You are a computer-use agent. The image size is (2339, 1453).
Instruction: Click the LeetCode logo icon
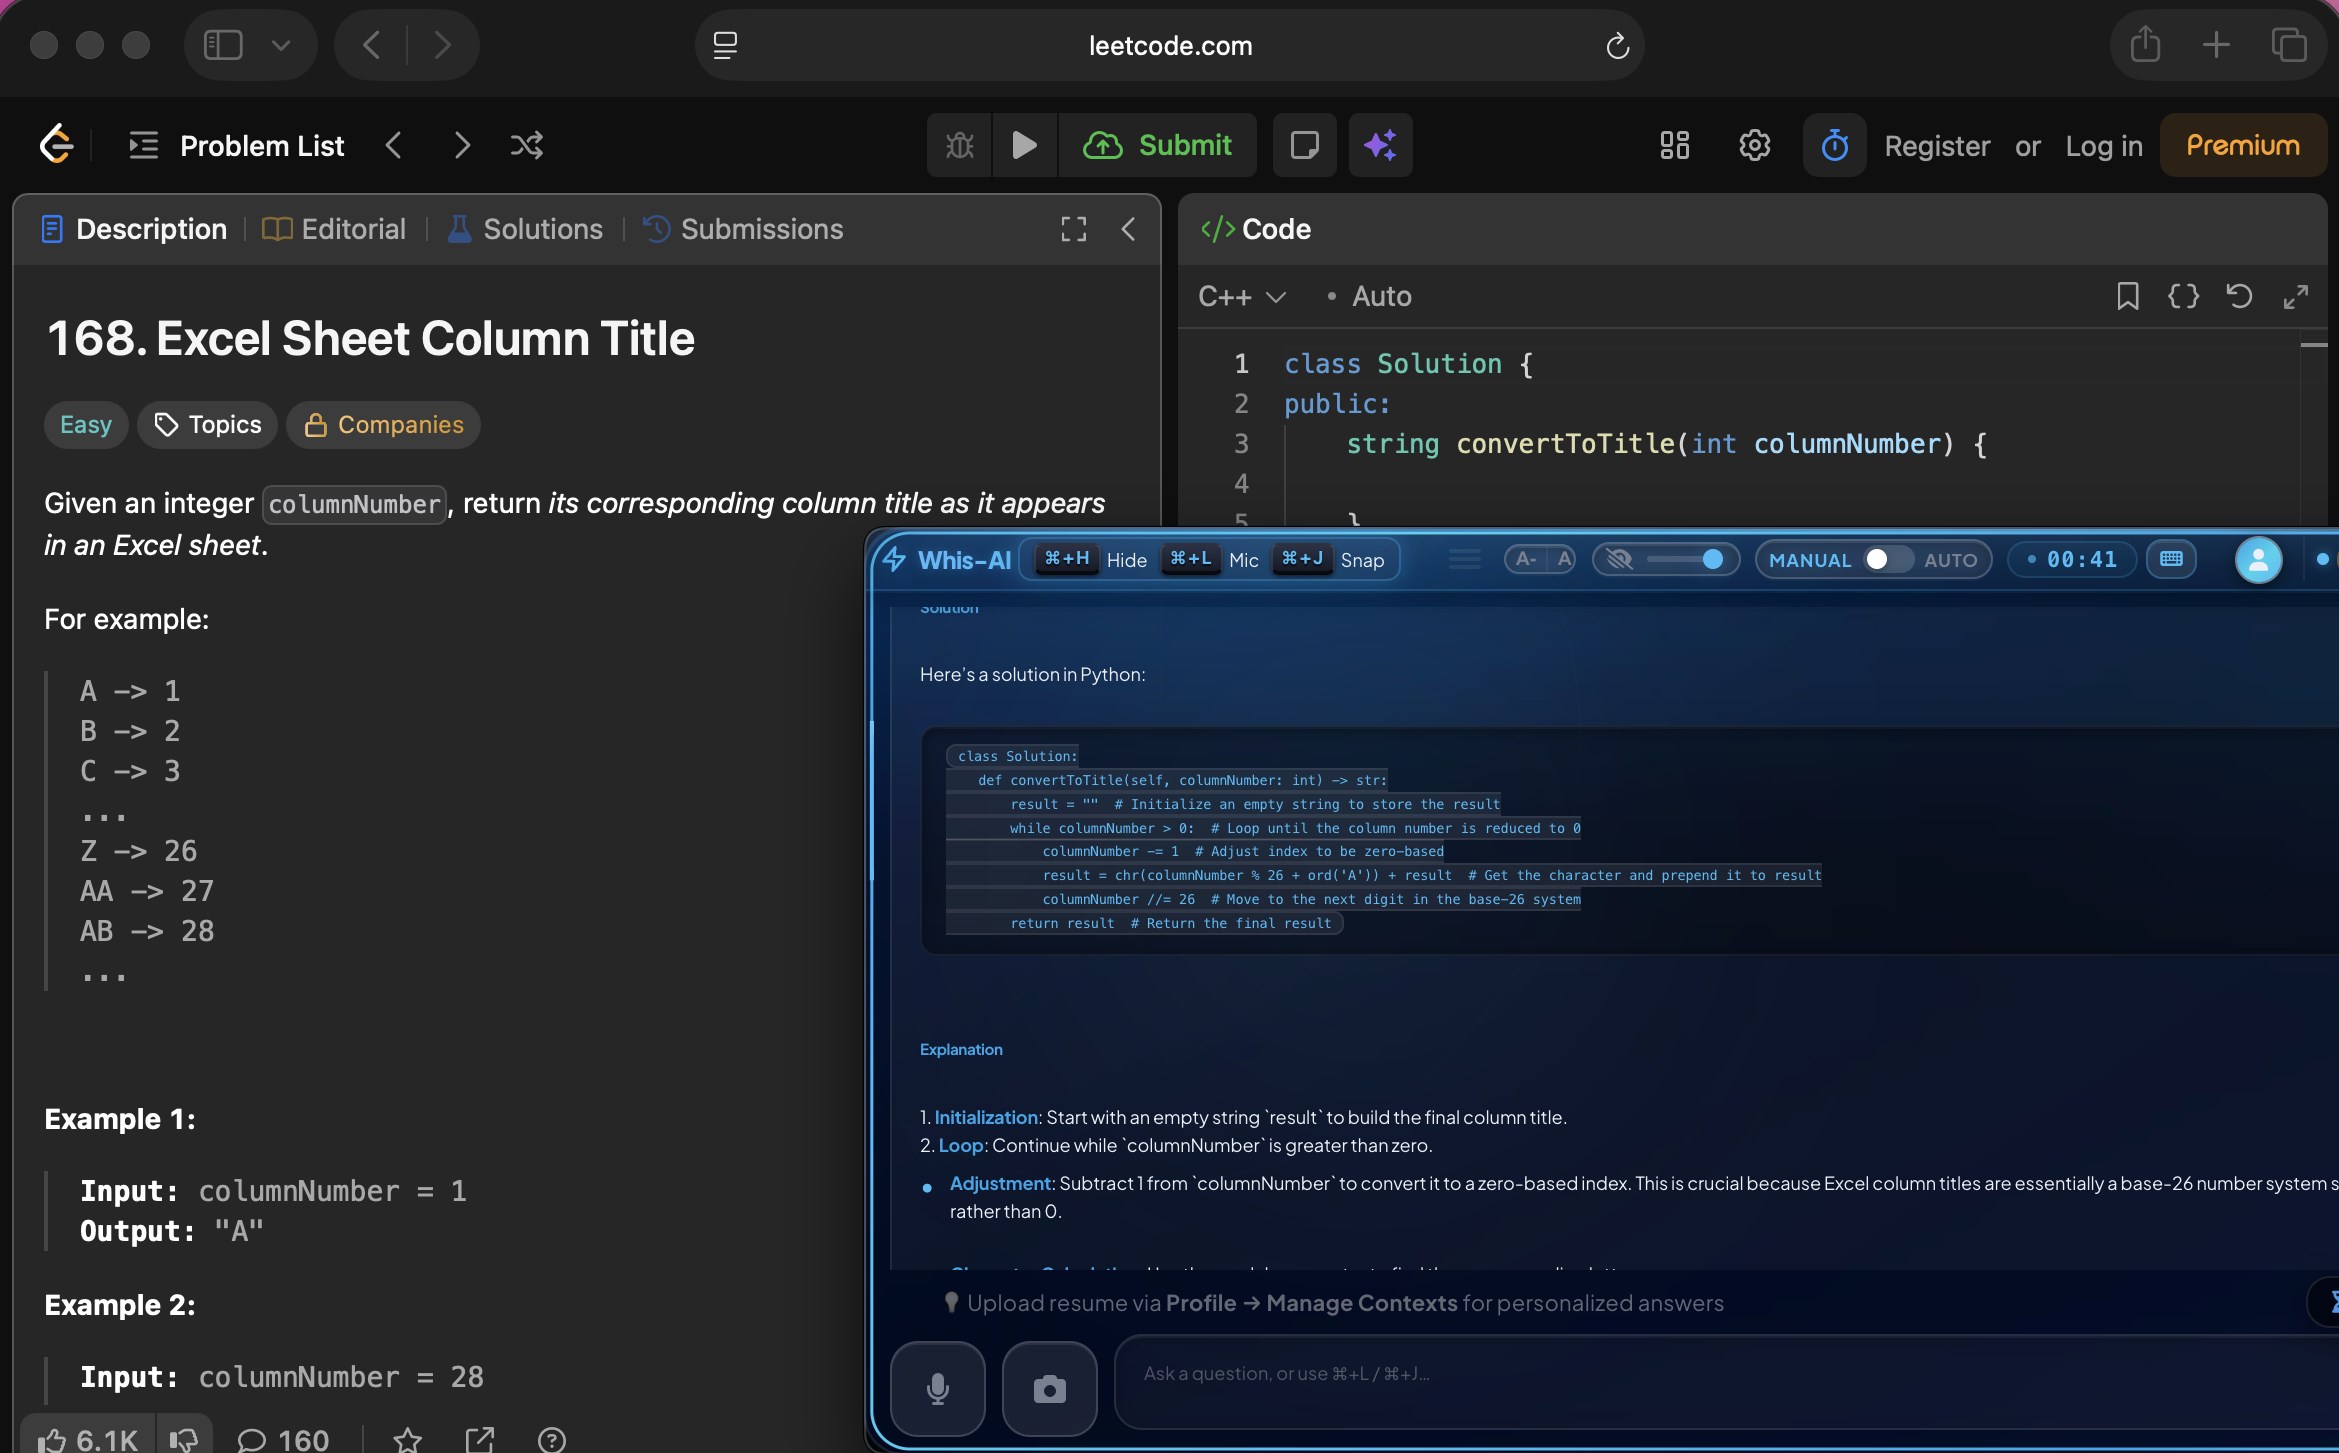coord(56,145)
